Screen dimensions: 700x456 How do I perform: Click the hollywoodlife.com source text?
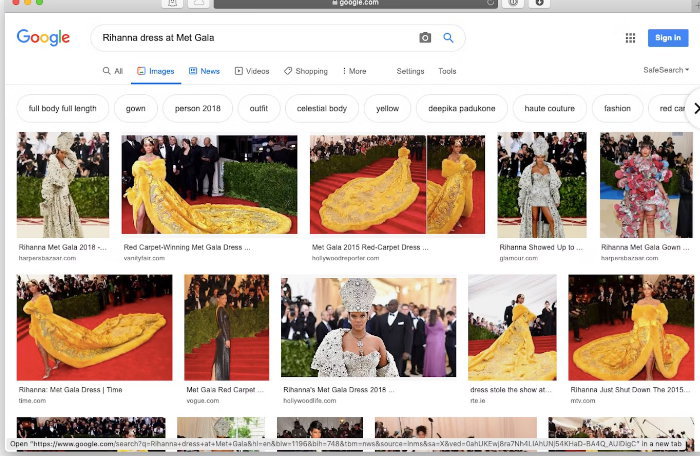point(310,401)
